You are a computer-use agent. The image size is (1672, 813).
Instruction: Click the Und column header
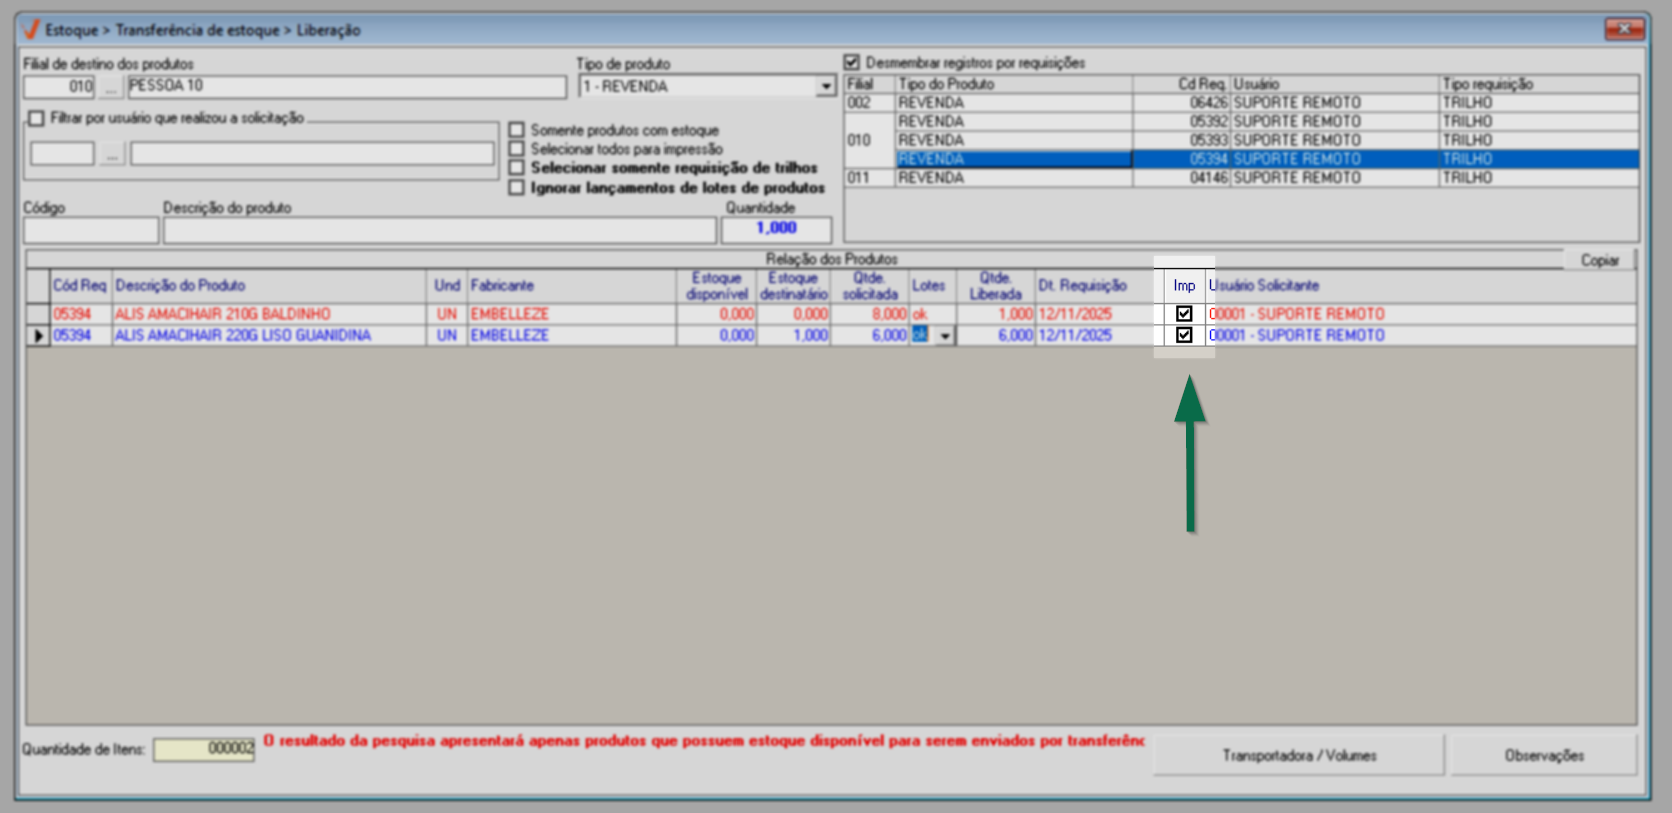coord(447,286)
